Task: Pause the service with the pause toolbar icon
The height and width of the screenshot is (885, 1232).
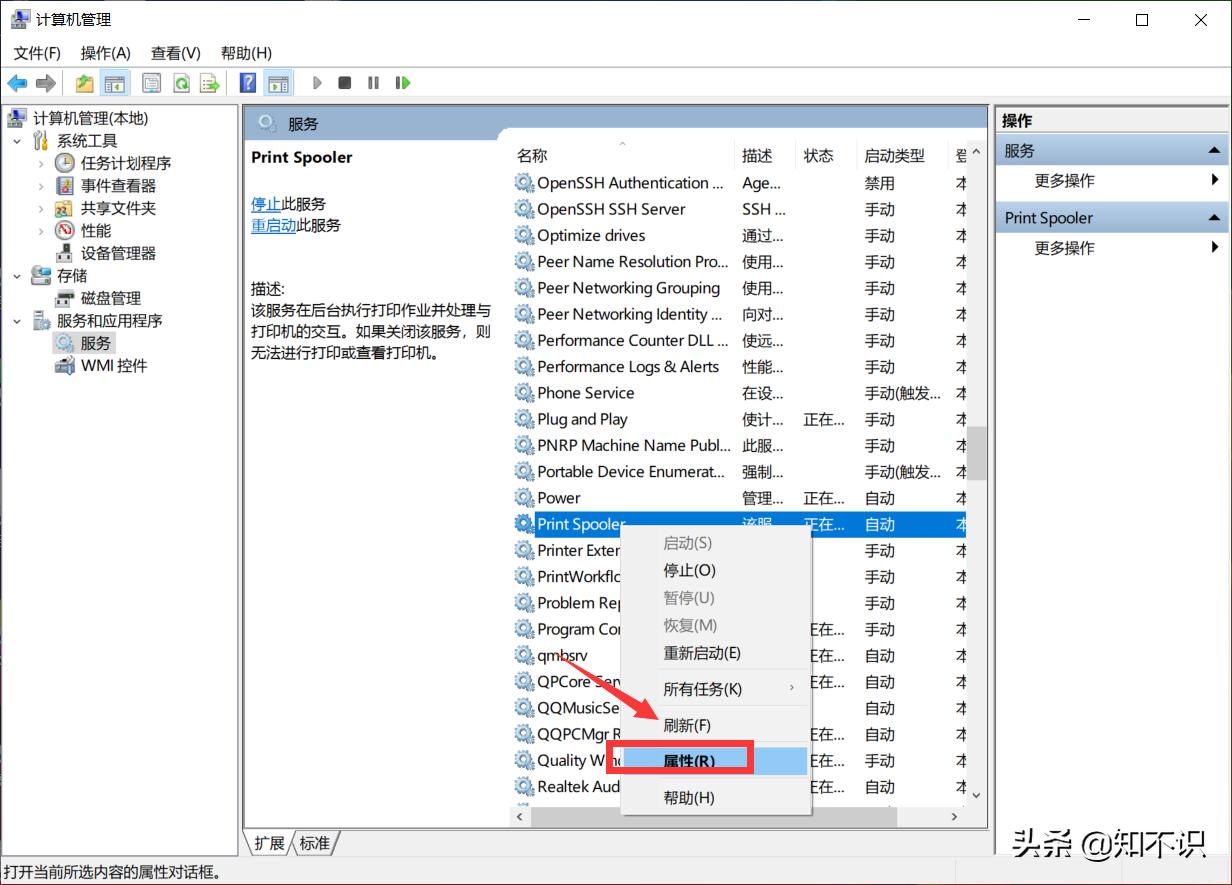Action: tap(372, 82)
